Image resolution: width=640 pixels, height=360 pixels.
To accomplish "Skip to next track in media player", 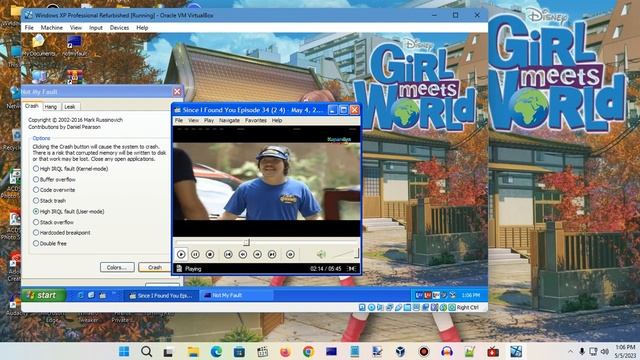I will click(272, 254).
